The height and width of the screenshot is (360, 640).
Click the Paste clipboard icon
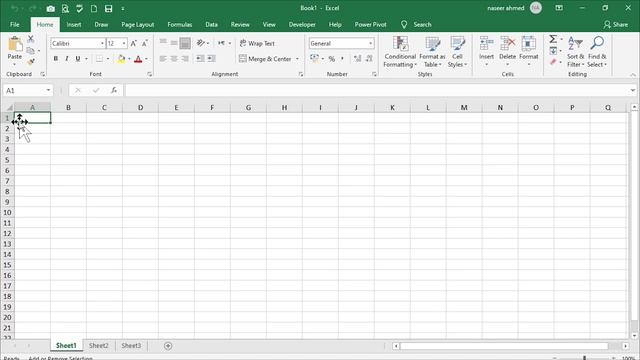[15, 44]
